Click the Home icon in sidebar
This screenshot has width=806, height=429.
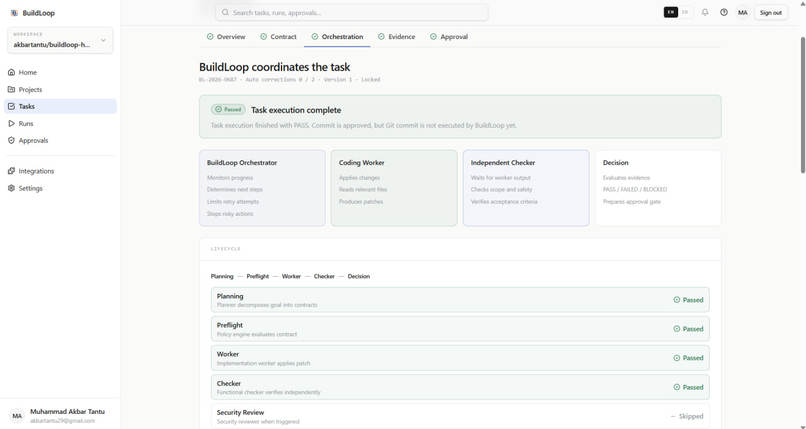[x=11, y=72]
